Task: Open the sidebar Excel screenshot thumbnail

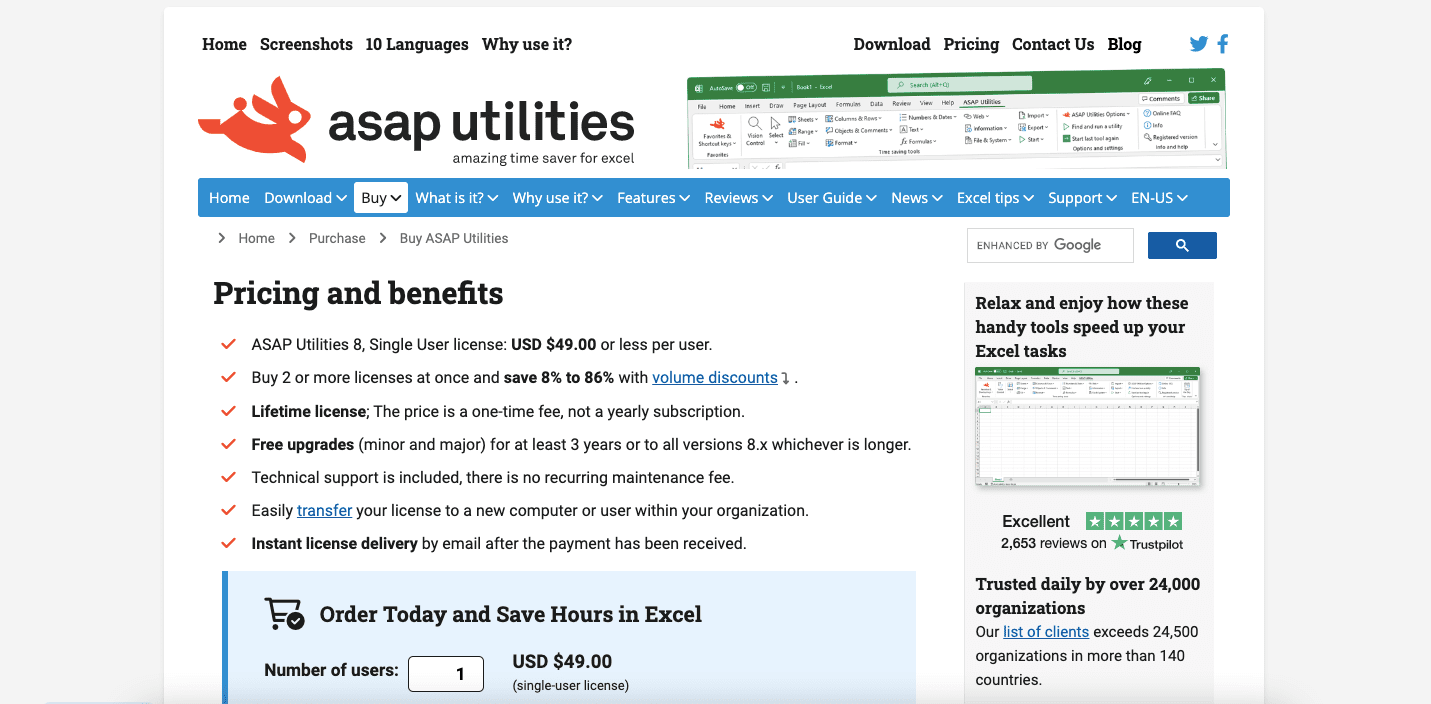Action: tap(1088, 427)
